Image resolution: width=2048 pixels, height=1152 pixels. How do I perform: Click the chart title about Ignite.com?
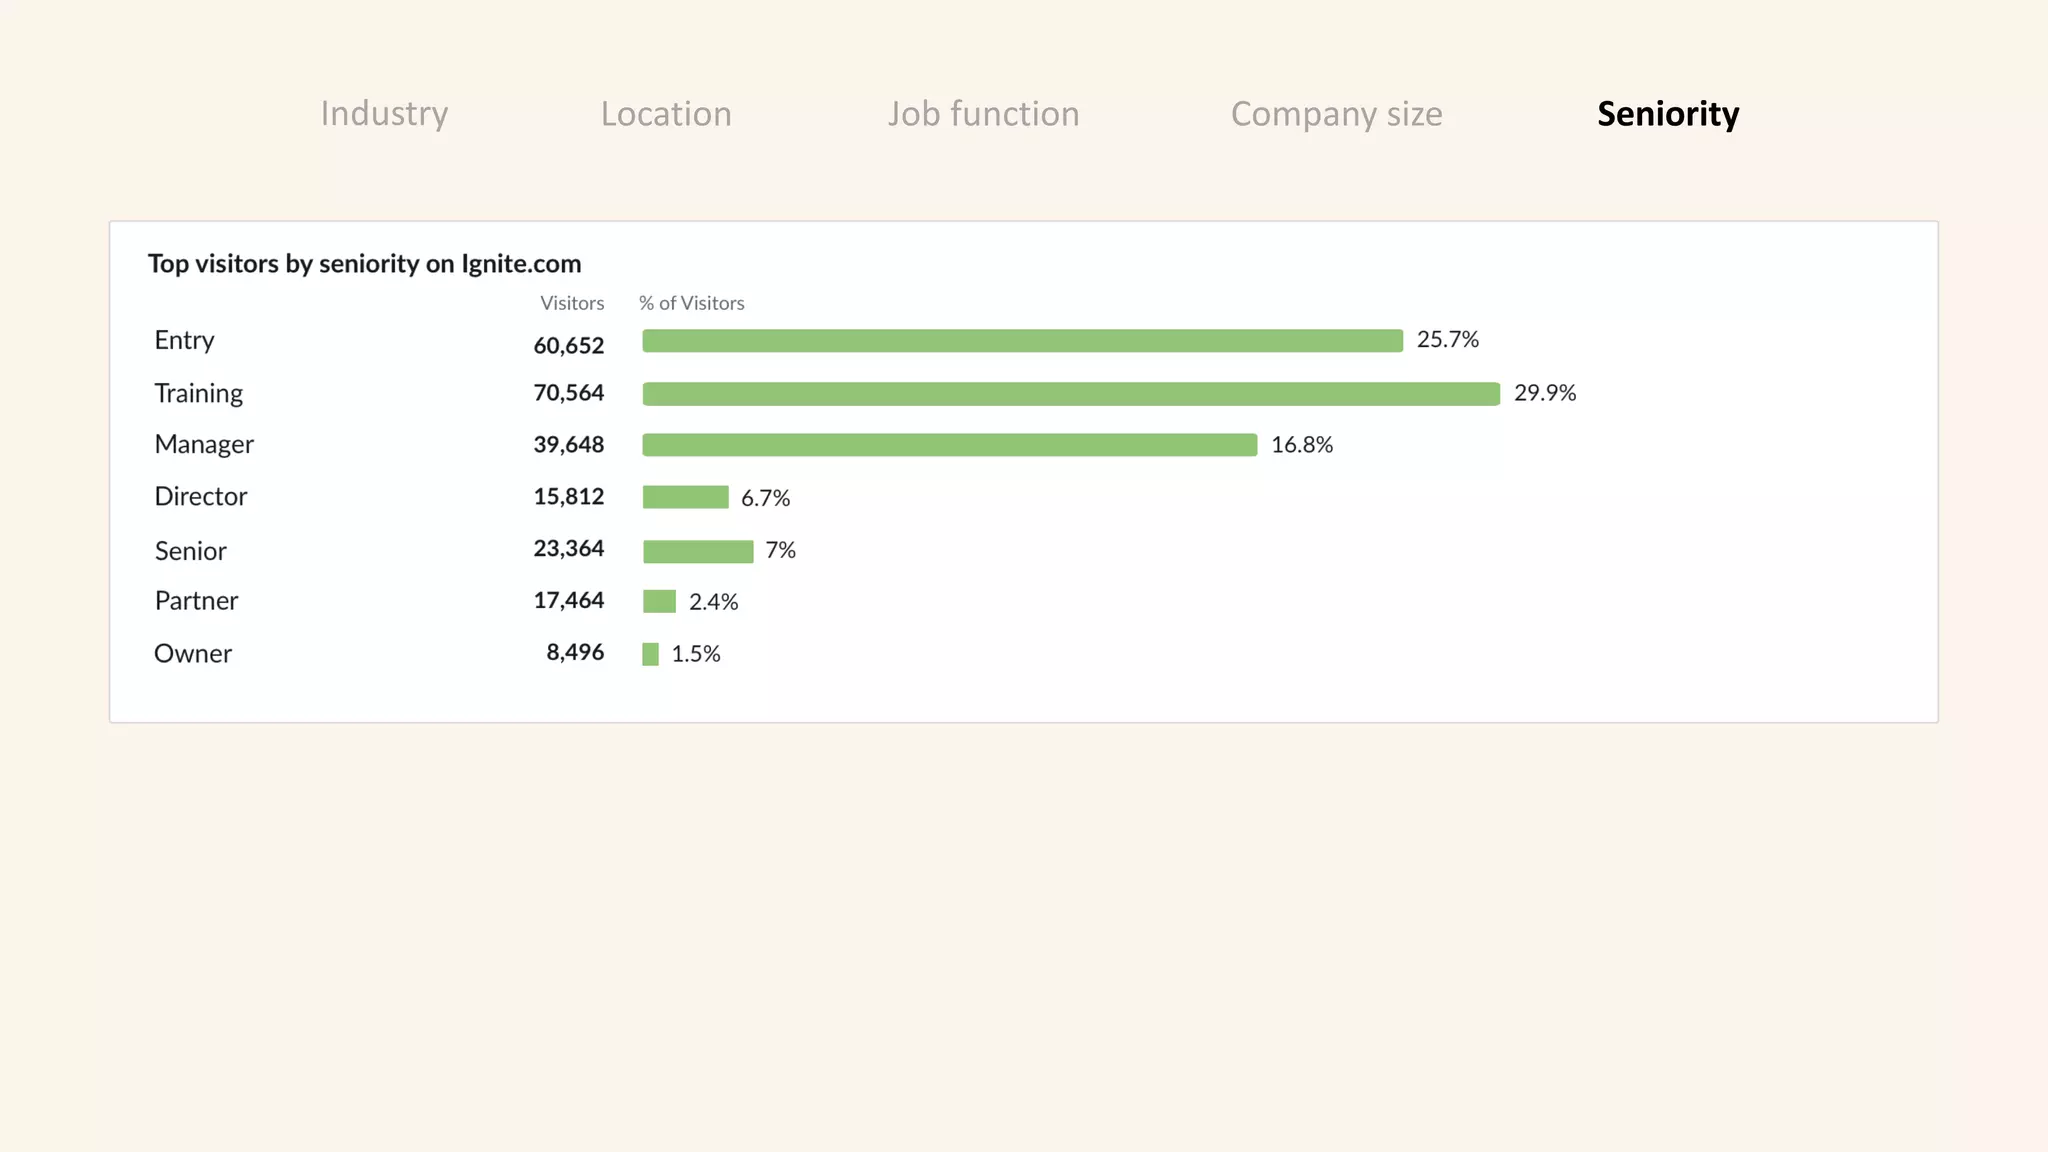coord(364,264)
